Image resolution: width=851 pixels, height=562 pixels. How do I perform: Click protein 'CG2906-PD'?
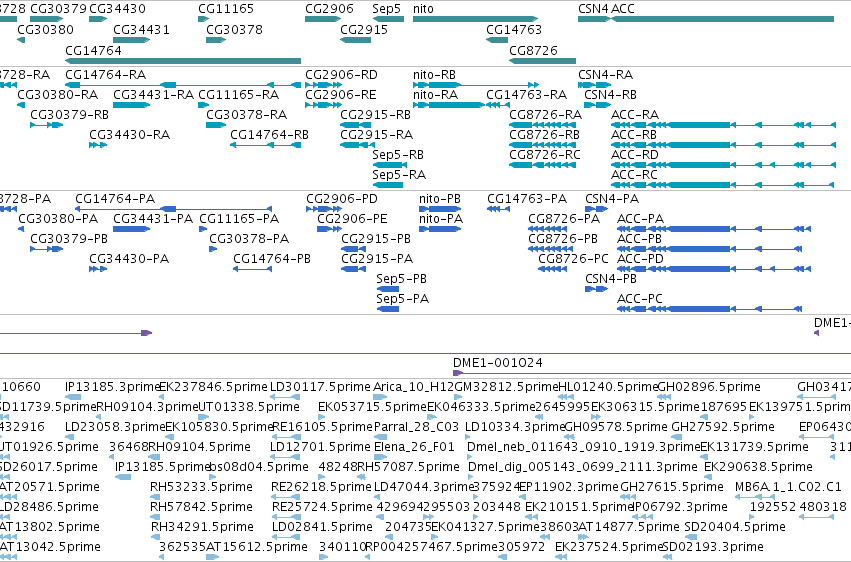click(x=341, y=199)
